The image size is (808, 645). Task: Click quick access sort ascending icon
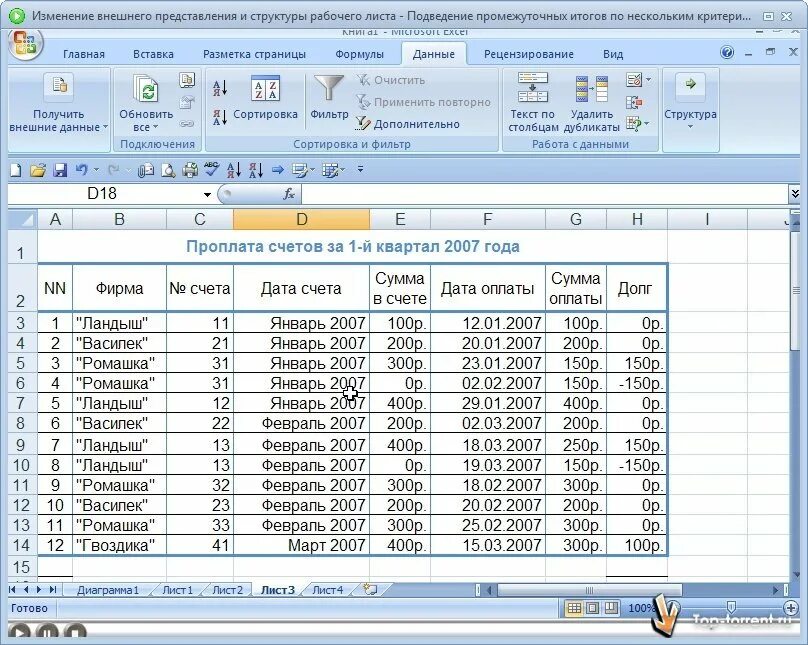(x=233, y=169)
